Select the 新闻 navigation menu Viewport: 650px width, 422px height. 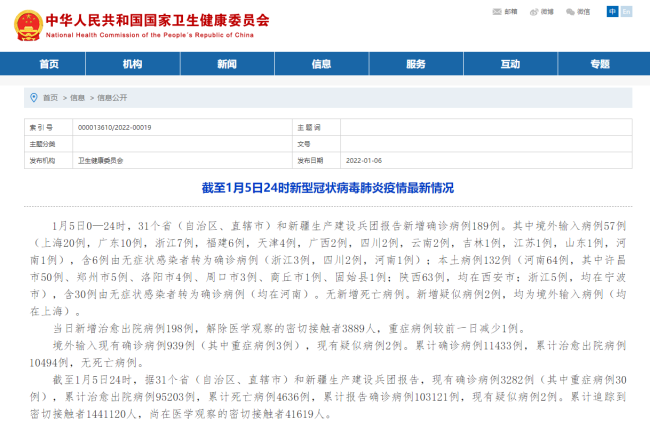tap(227, 64)
